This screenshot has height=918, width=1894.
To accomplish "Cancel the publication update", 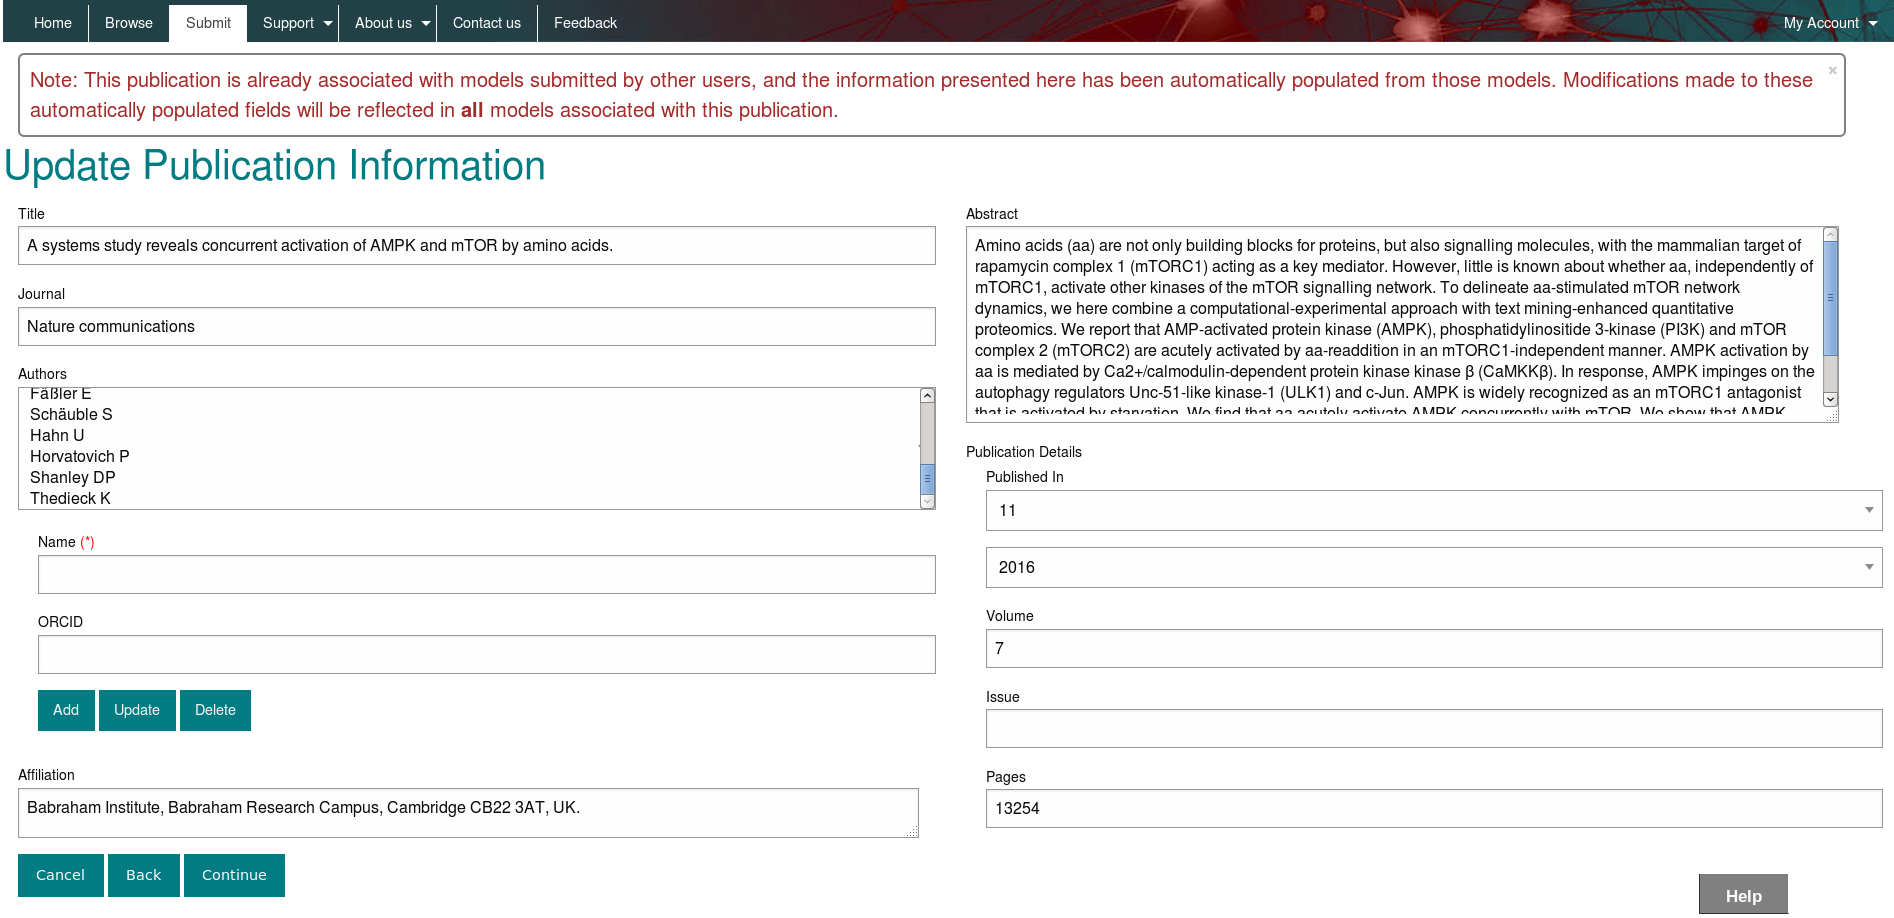I will click(x=60, y=874).
